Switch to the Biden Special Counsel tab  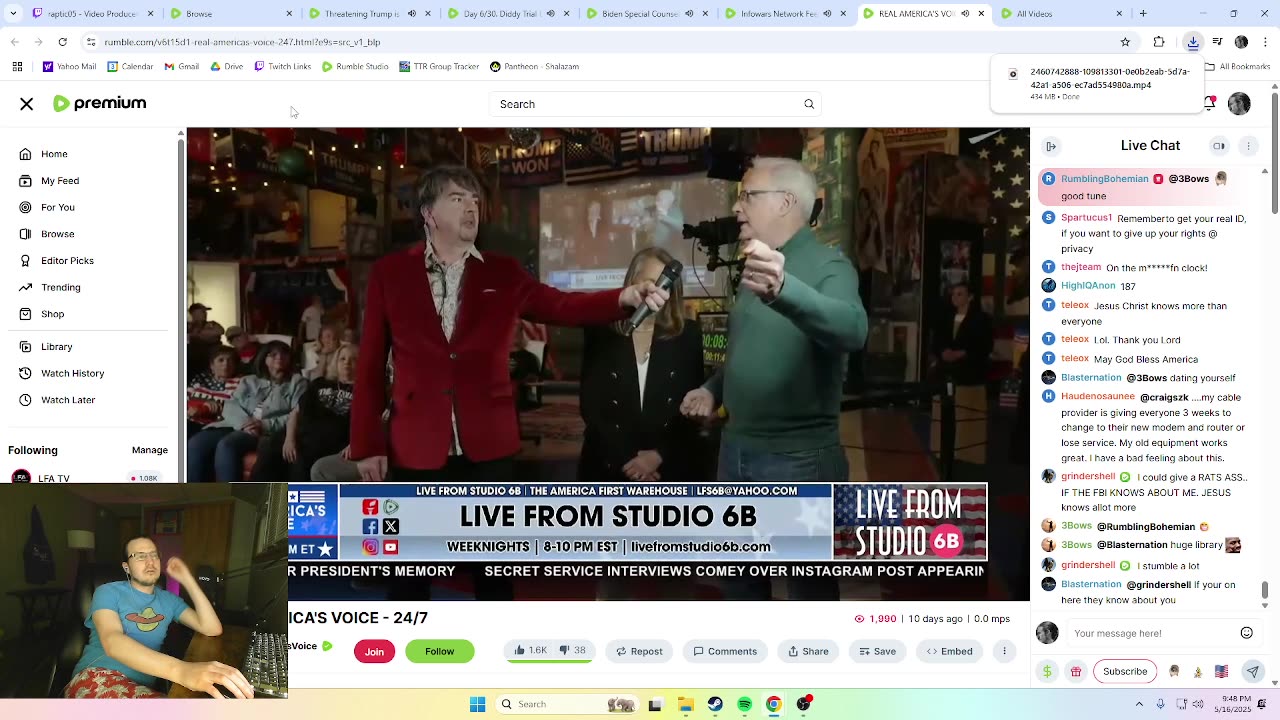coord(647,14)
